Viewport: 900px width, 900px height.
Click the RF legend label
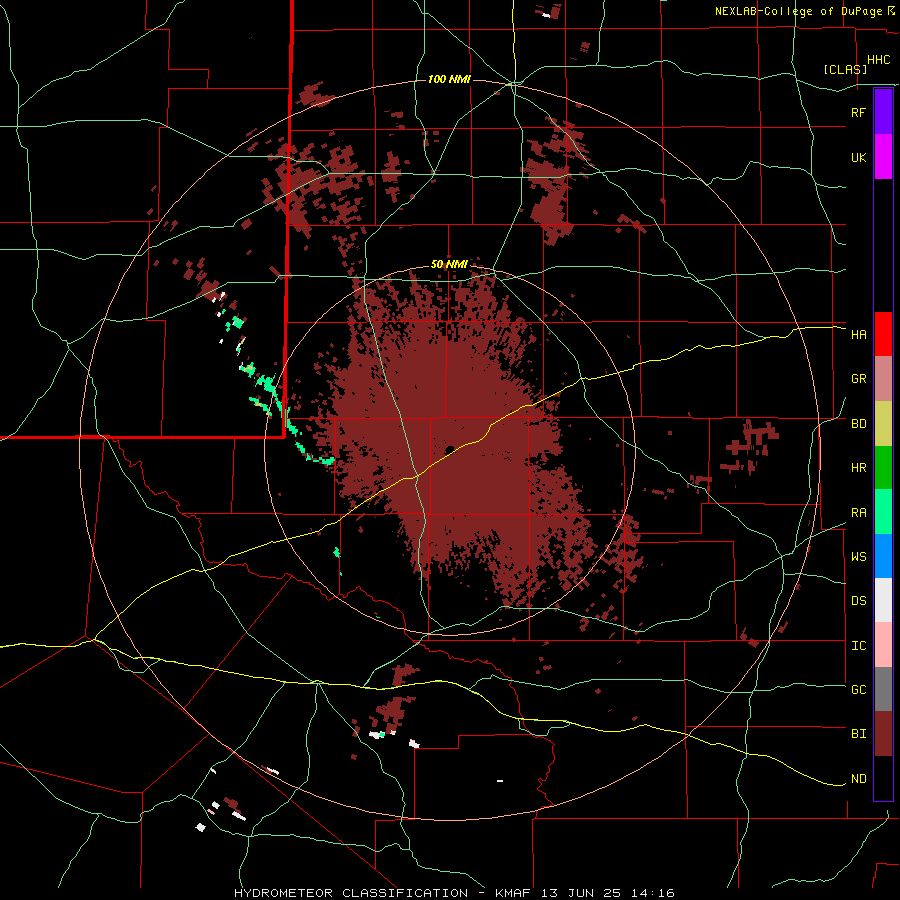[x=858, y=112]
